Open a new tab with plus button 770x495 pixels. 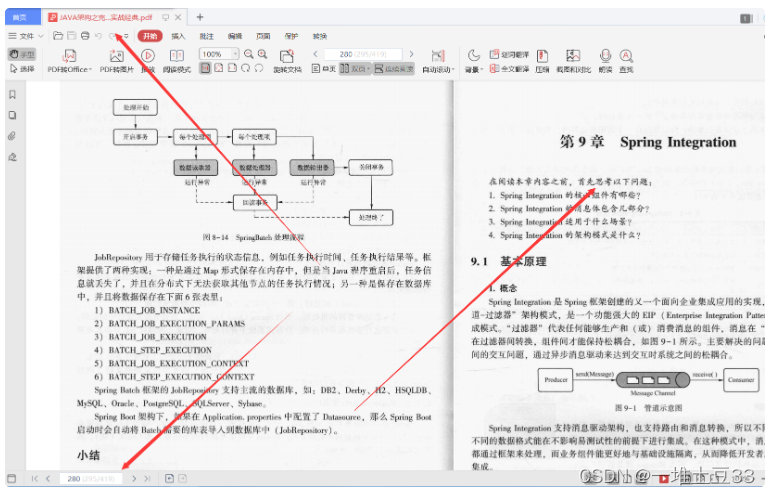coord(200,17)
